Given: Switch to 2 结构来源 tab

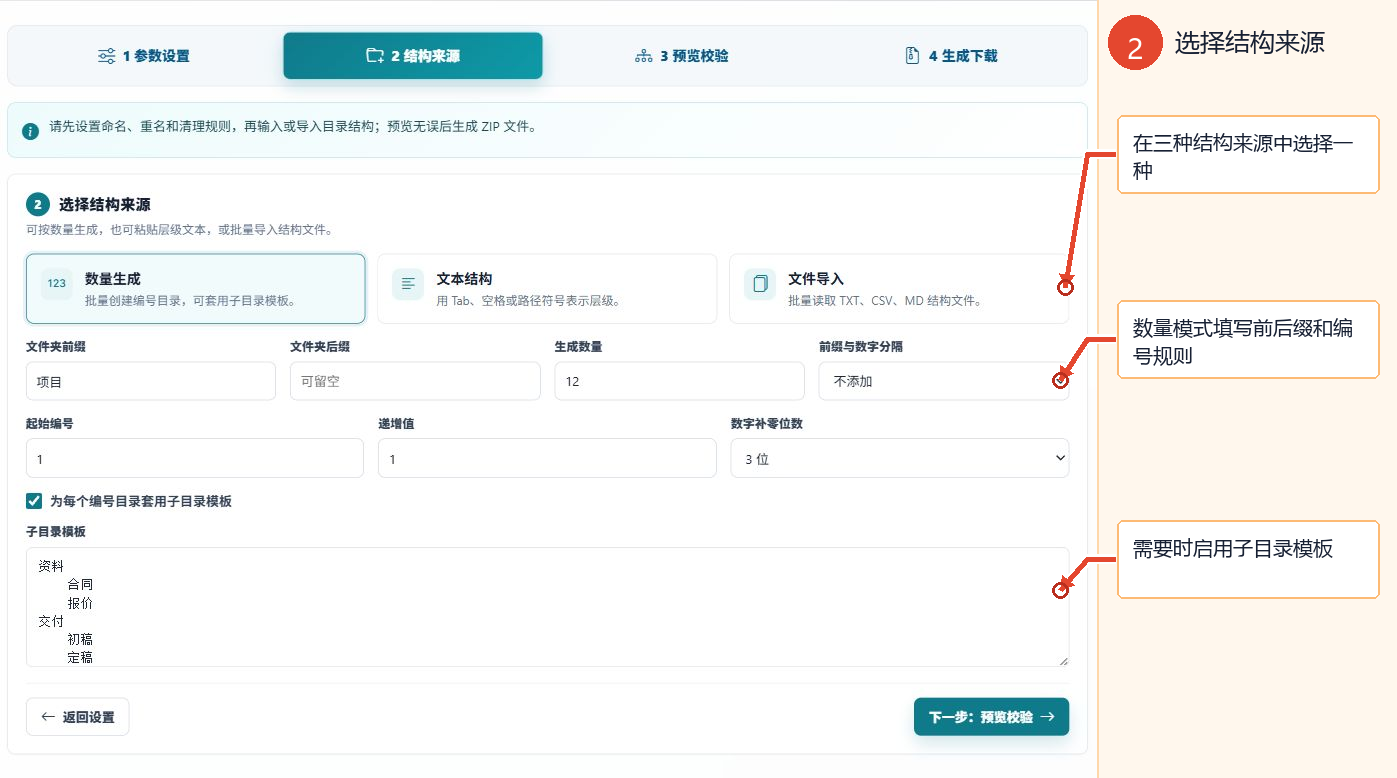Looking at the screenshot, I should (413, 56).
